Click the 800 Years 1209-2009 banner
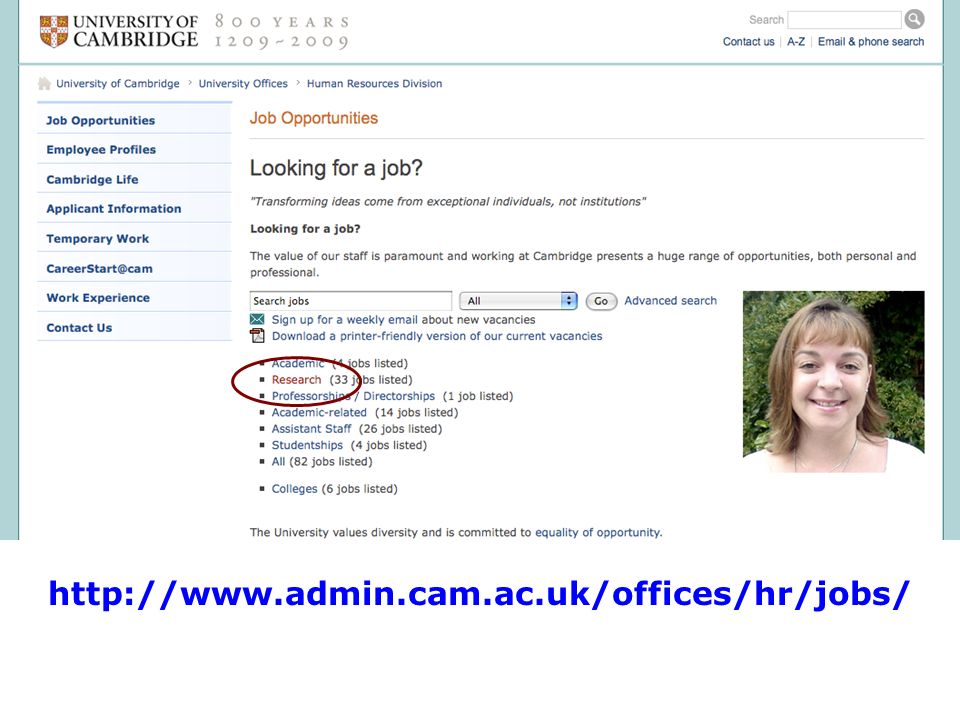The height and width of the screenshot is (720, 960). click(x=282, y=32)
